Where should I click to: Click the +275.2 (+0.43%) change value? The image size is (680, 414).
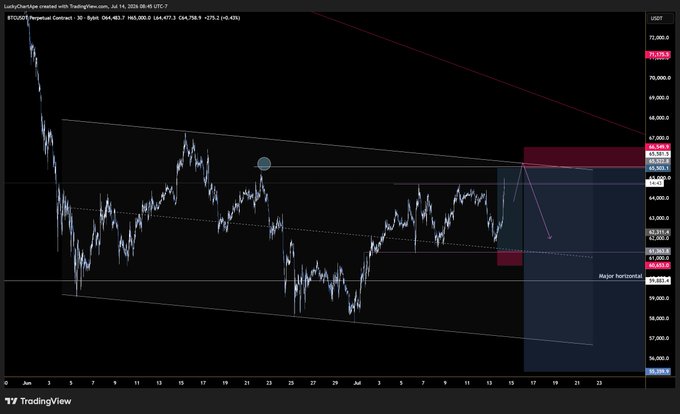pyautogui.click(x=221, y=18)
